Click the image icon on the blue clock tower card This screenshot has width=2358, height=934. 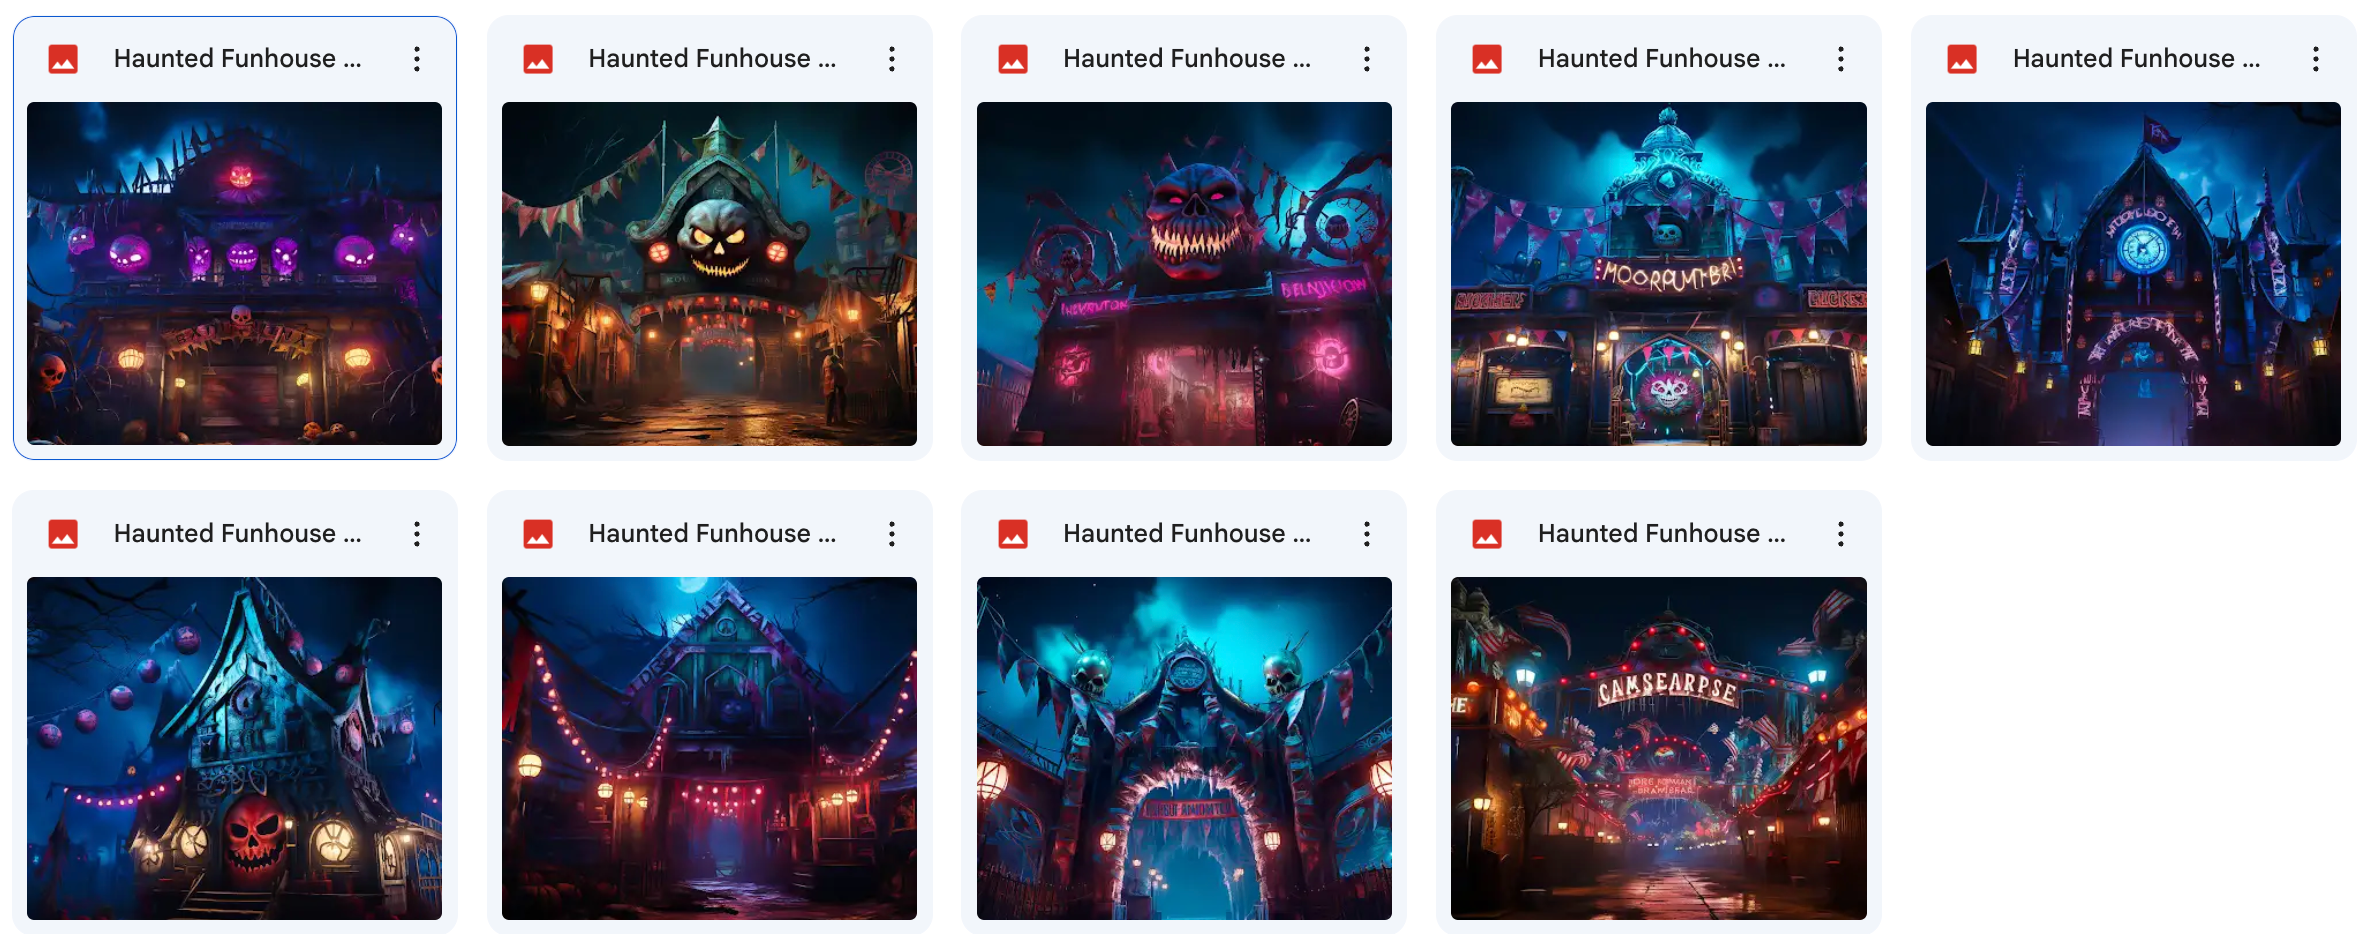1963,58
